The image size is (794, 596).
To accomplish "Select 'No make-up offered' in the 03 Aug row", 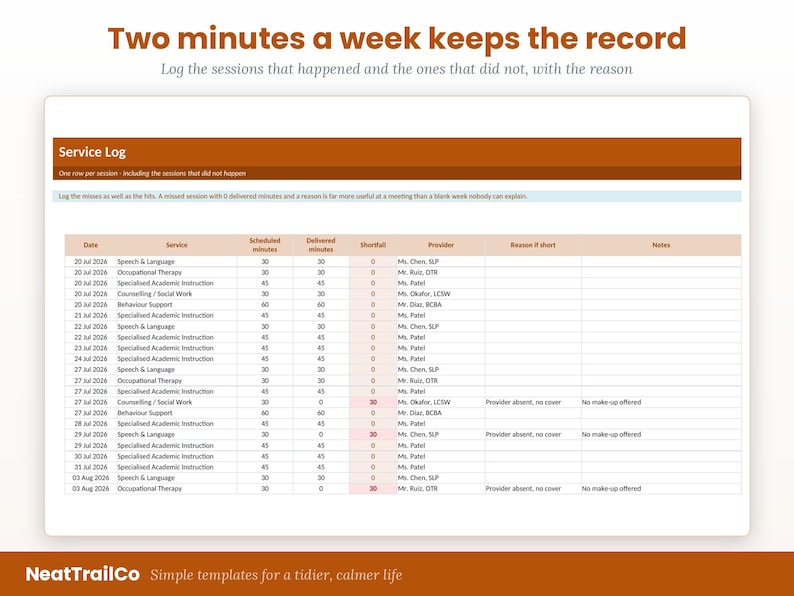I will 611,489.
